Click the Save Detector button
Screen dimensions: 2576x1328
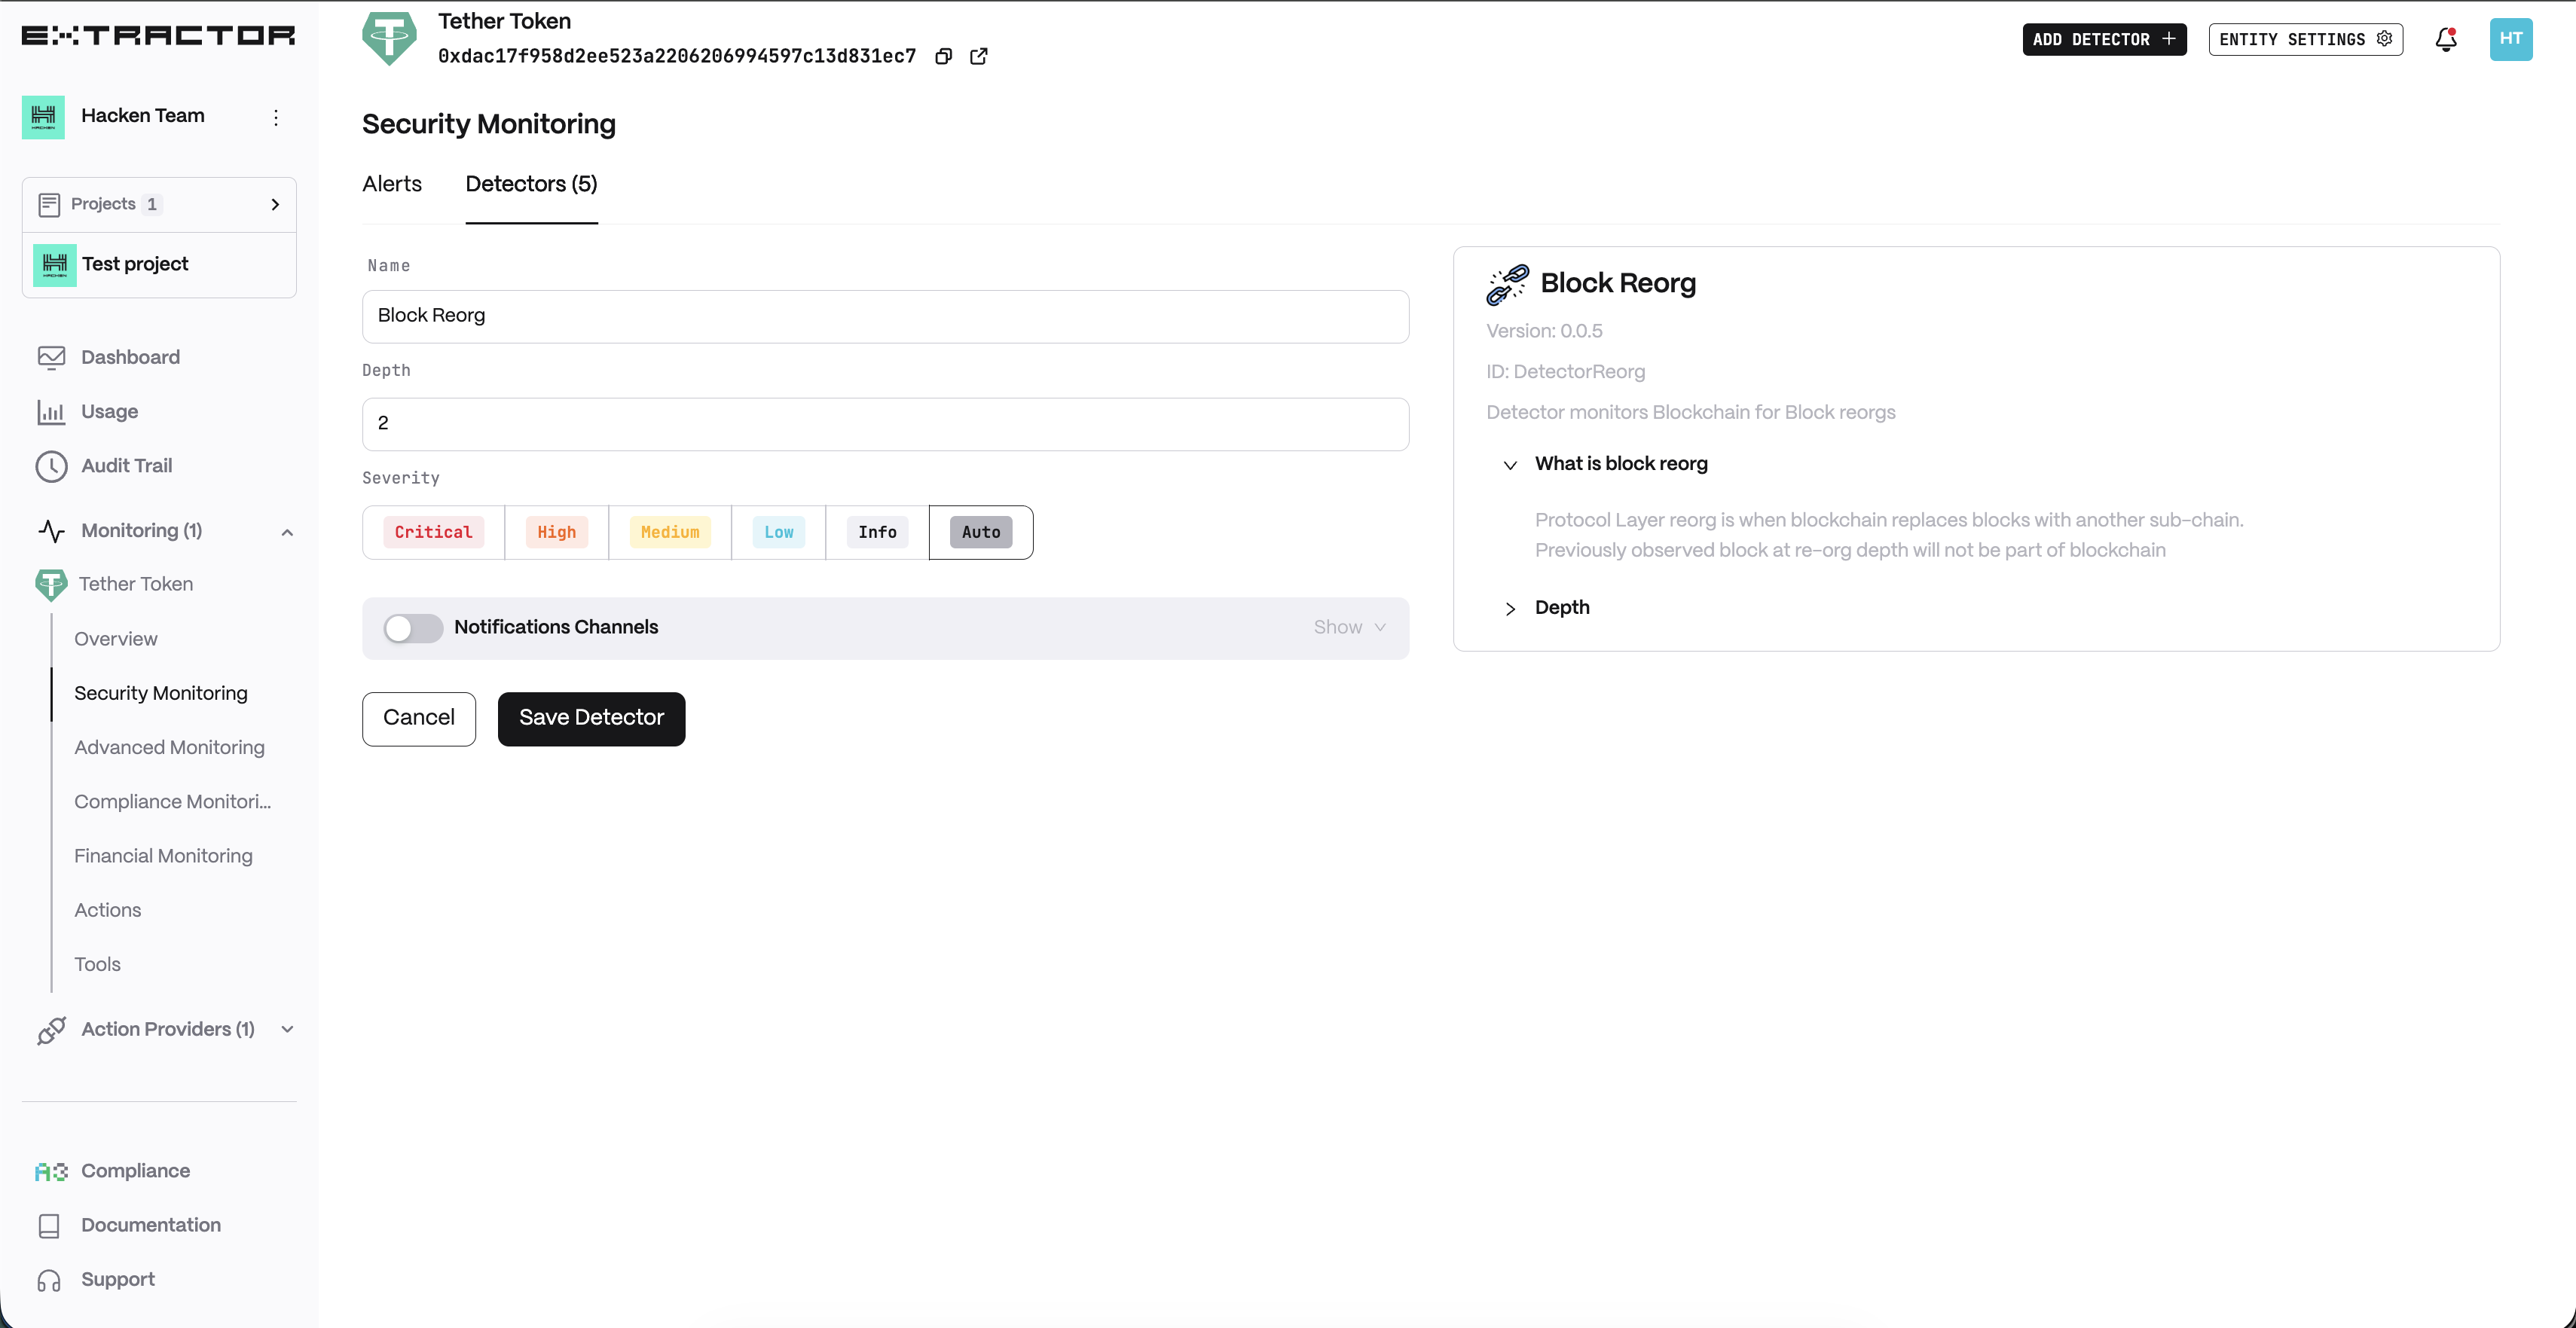pos(591,718)
